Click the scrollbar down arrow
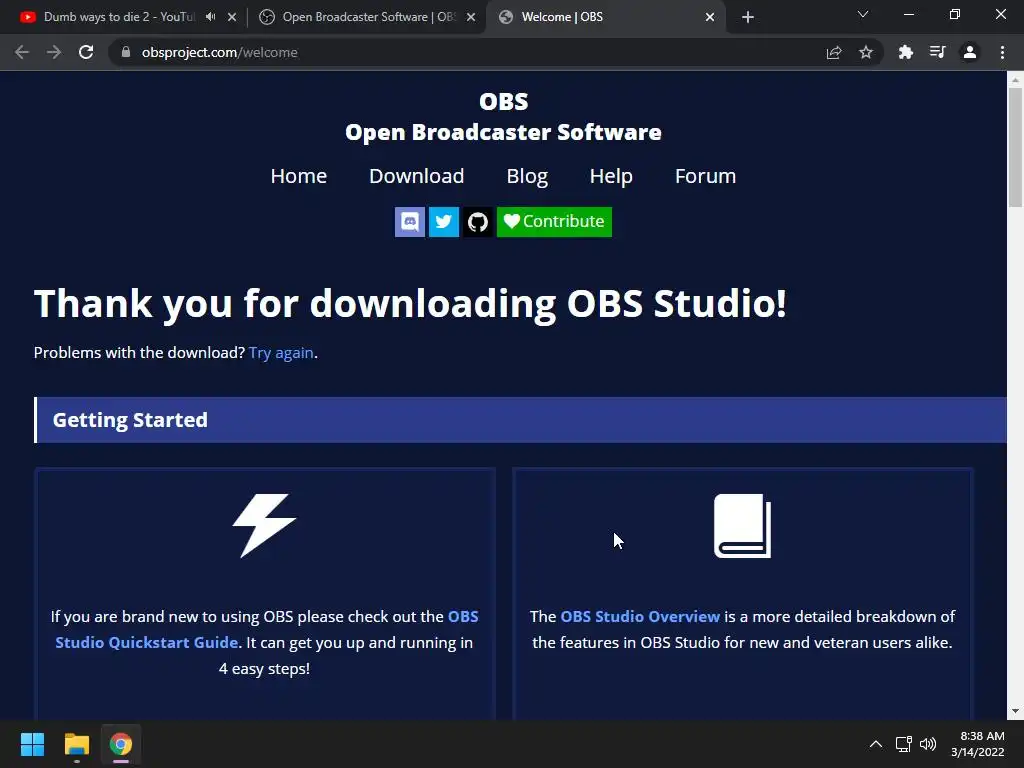Viewport: 1024px width, 768px height. [x=1015, y=711]
